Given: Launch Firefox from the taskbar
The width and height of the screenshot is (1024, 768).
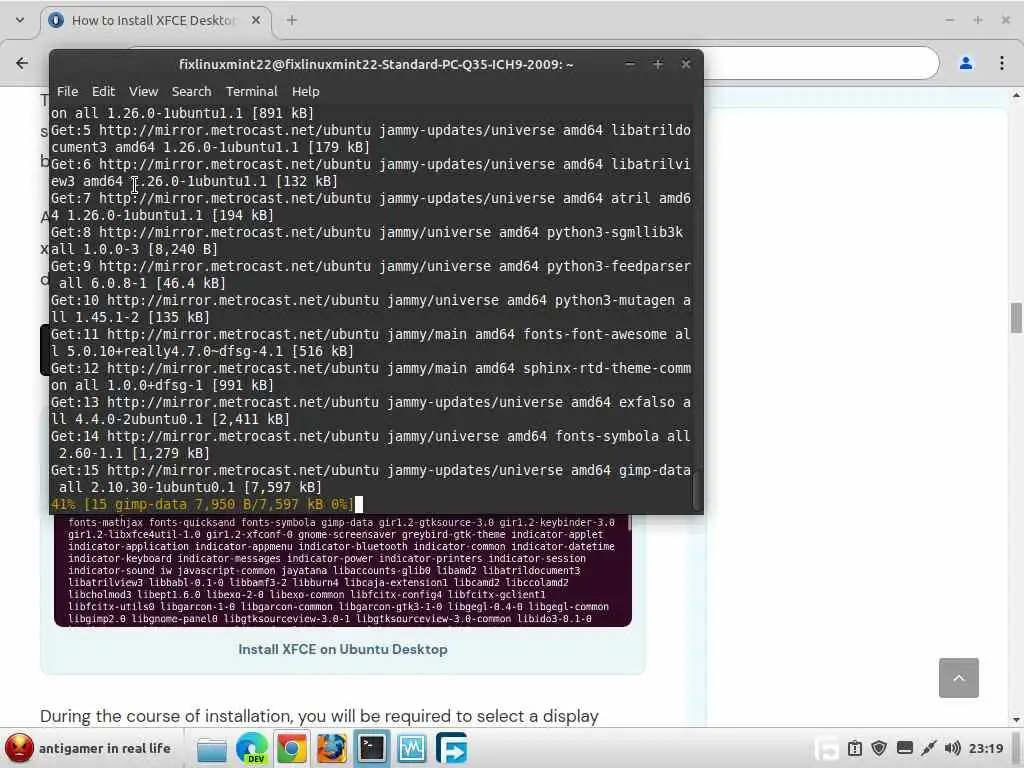Looking at the screenshot, I should click(332, 748).
